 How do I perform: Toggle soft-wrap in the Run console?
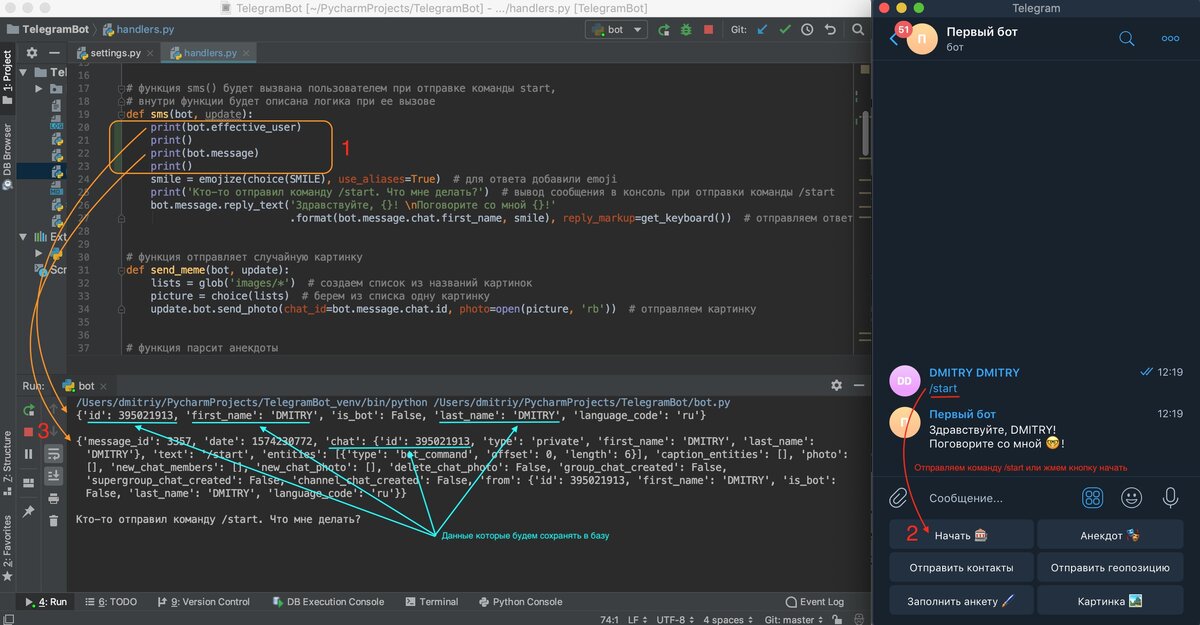[x=53, y=452]
